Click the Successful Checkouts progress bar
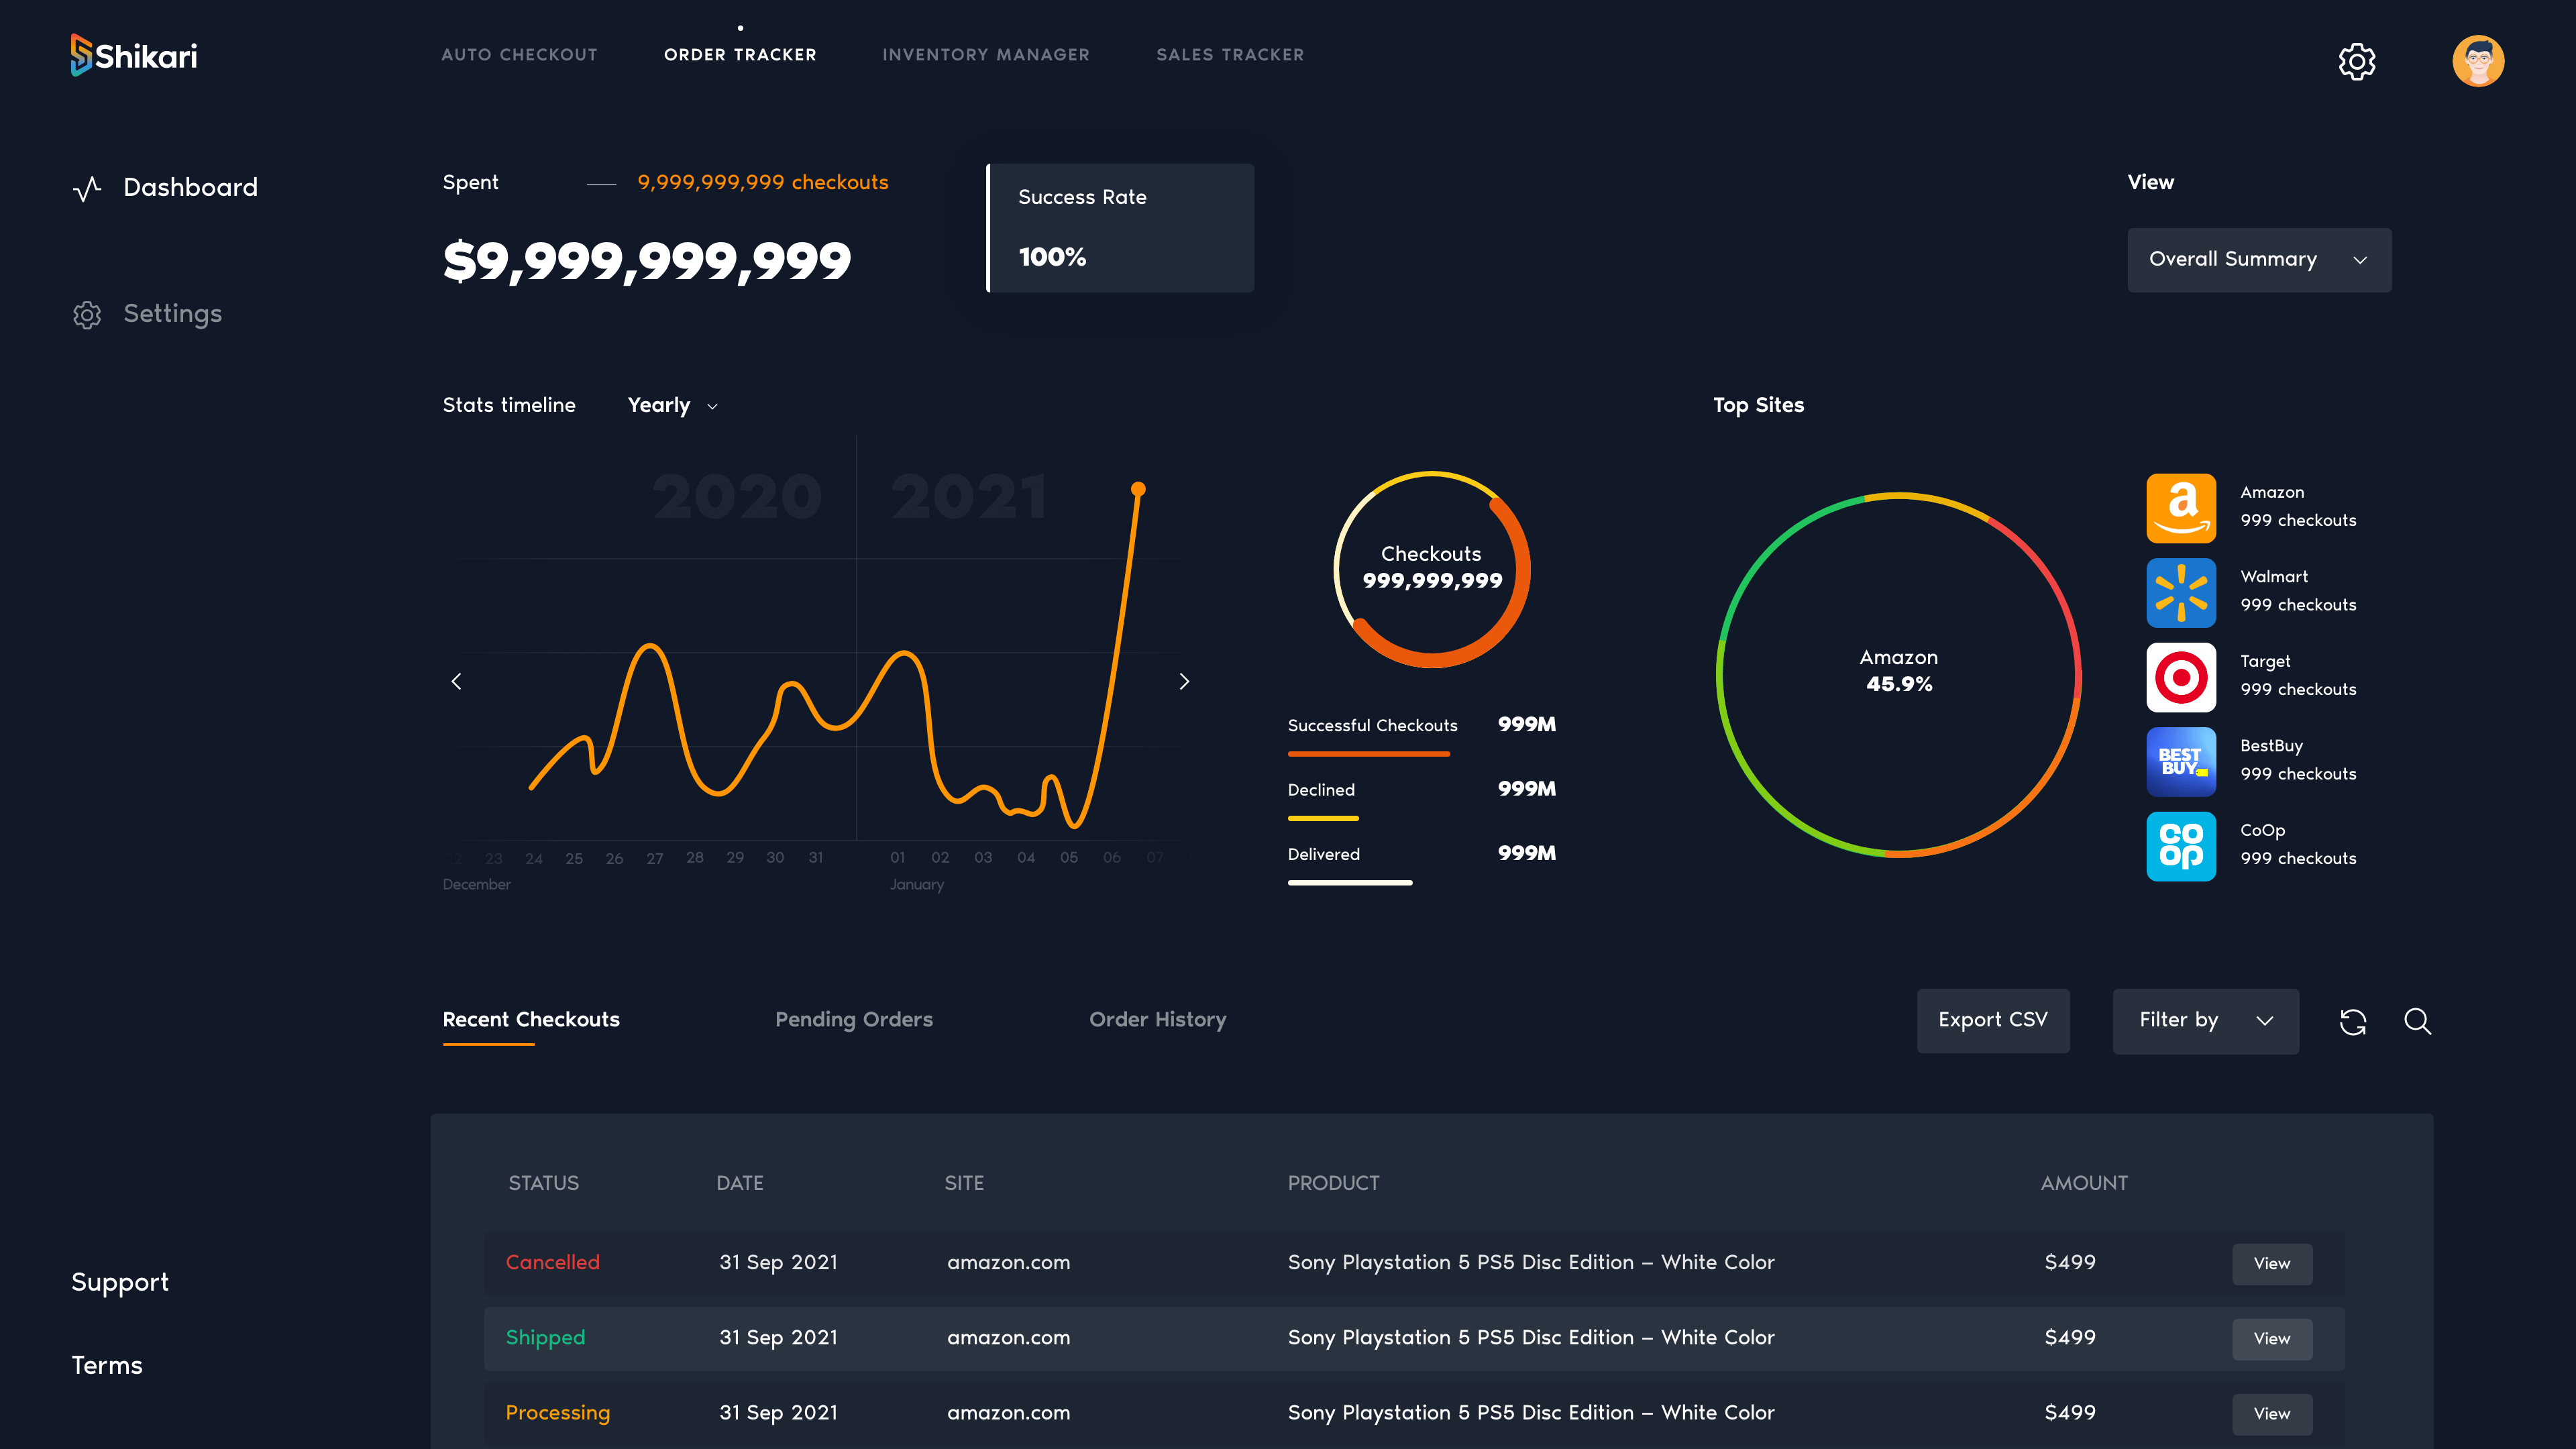2576x1449 pixels. (x=1368, y=754)
